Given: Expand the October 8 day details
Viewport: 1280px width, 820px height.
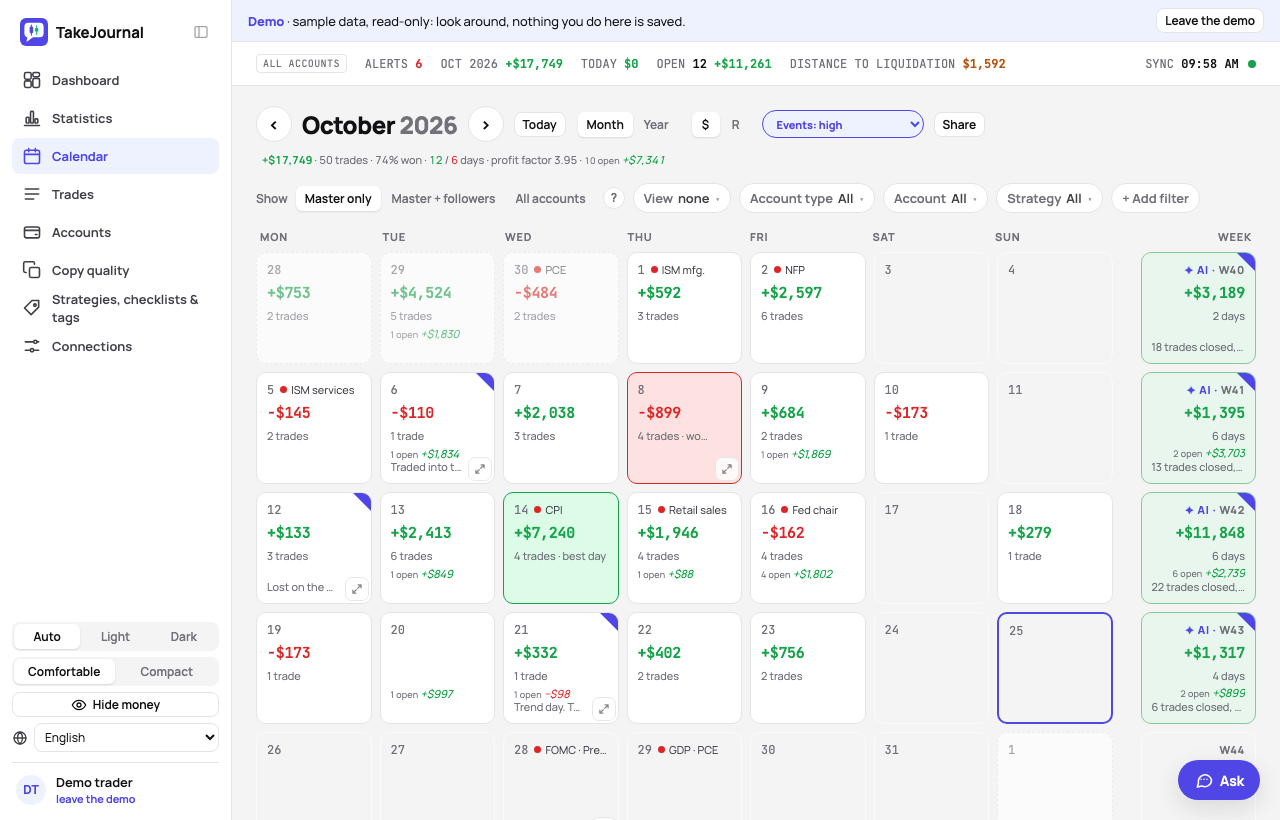Looking at the screenshot, I should point(727,468).
